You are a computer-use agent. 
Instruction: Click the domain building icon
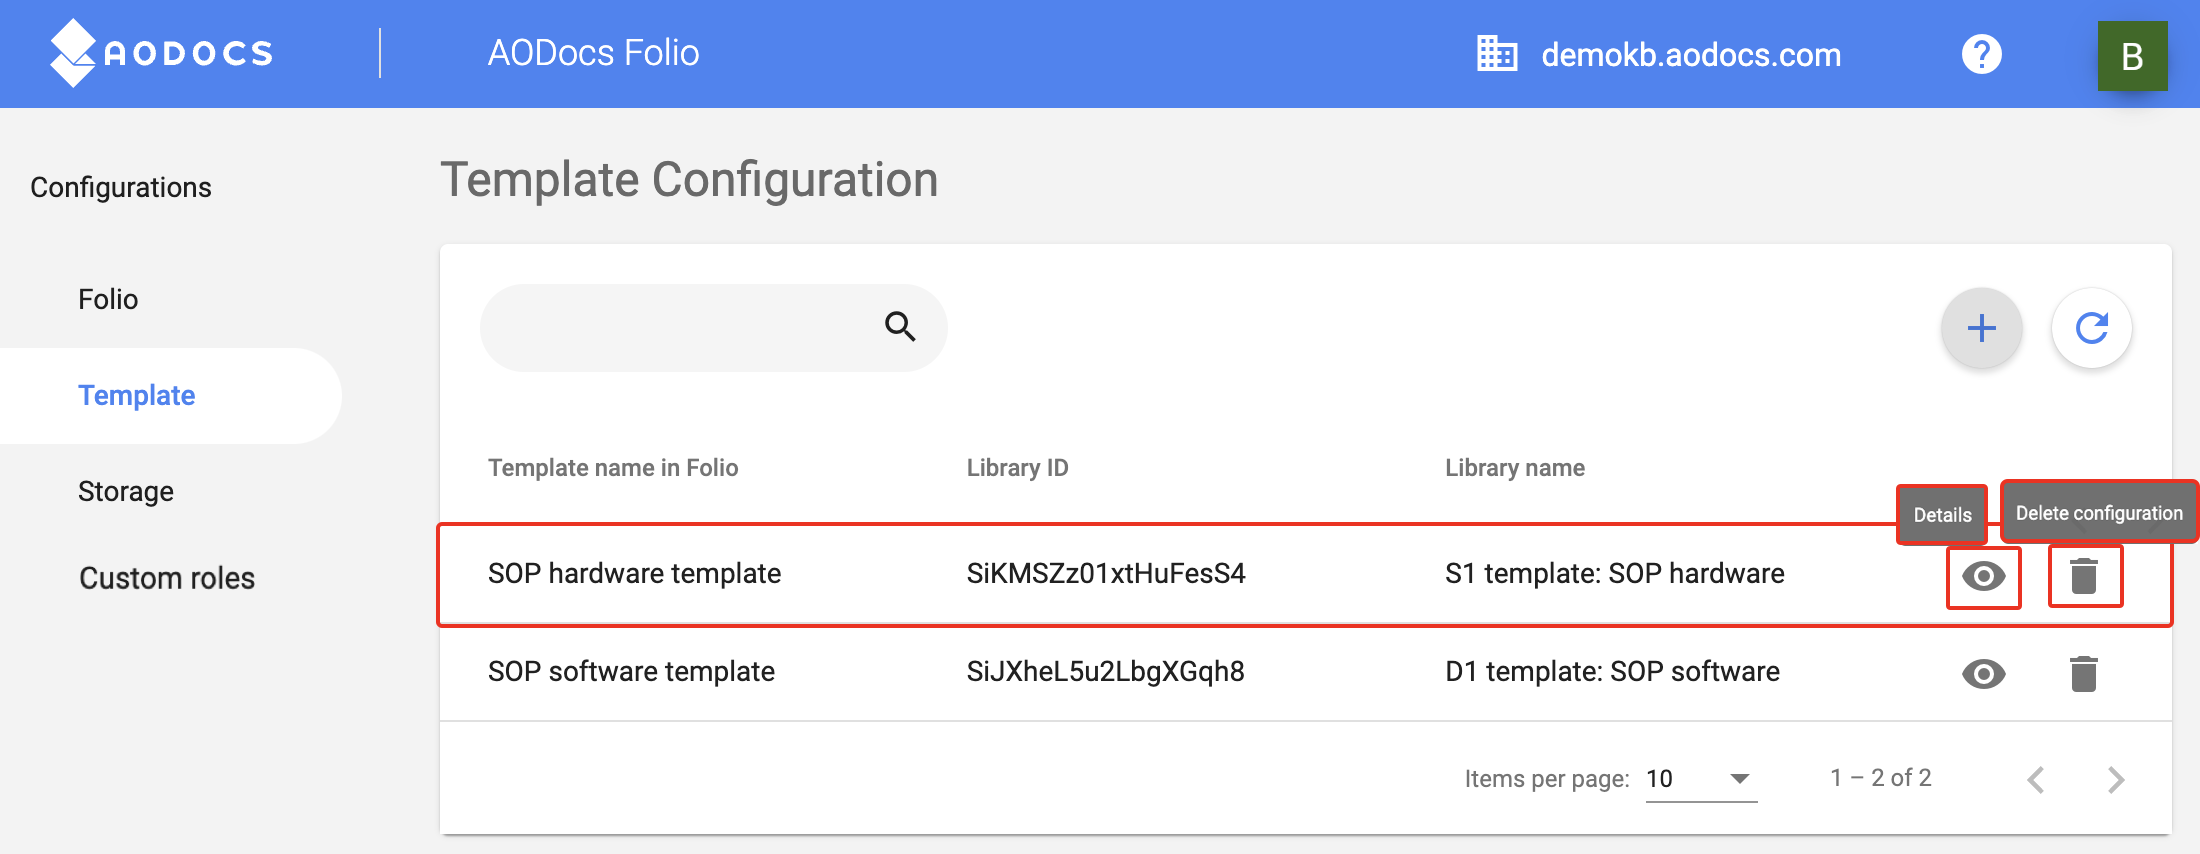[x=1497, y=54]
